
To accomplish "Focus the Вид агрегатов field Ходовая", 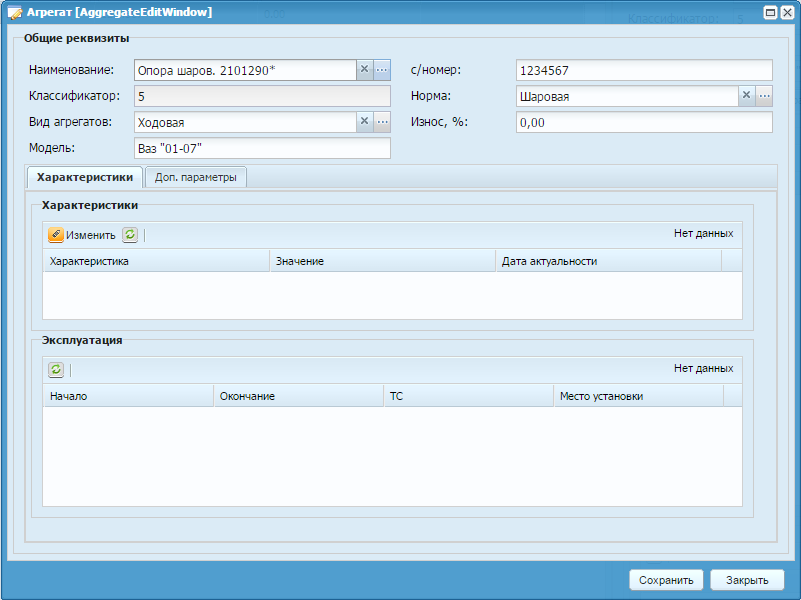I will click(x=245, y=123).
